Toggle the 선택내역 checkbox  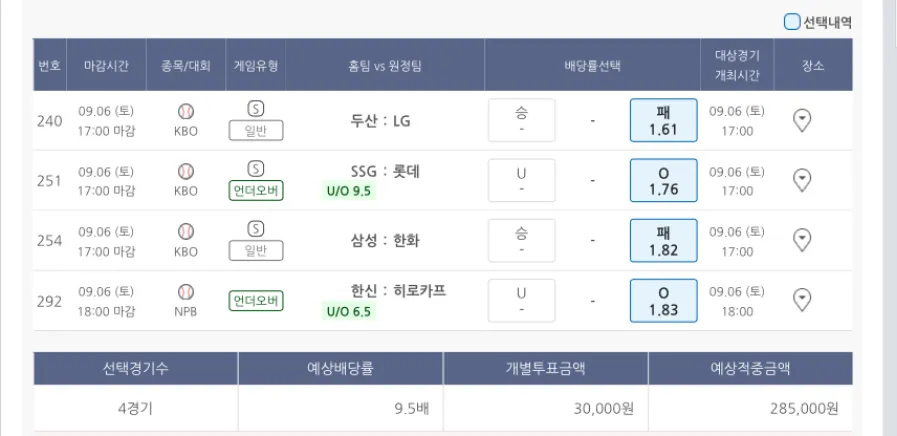(792, 21)
